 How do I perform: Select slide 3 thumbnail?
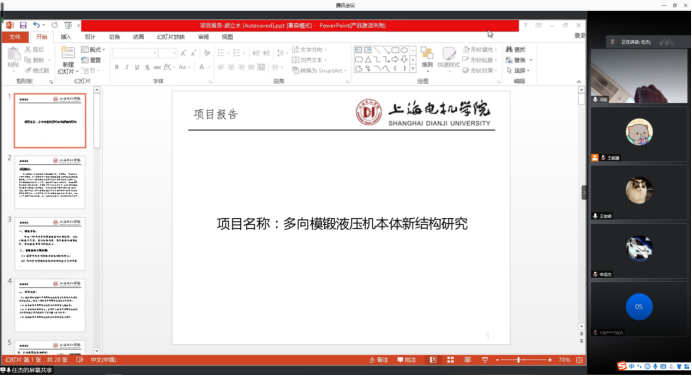[x=50, y=244]
